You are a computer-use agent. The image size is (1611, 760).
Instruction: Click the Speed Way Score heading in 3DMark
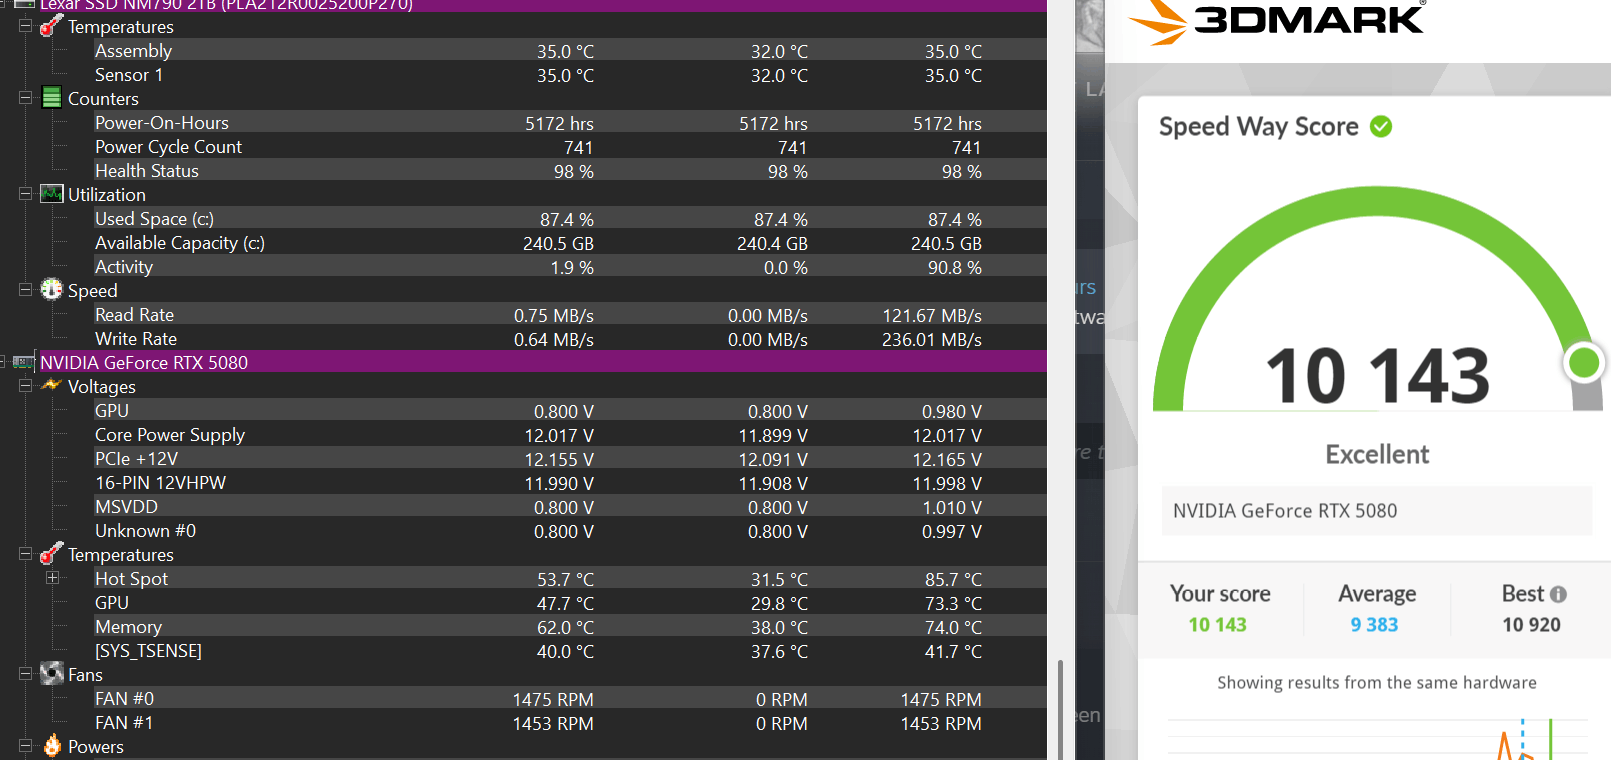pyautogui.click(x=1258, y=126)
